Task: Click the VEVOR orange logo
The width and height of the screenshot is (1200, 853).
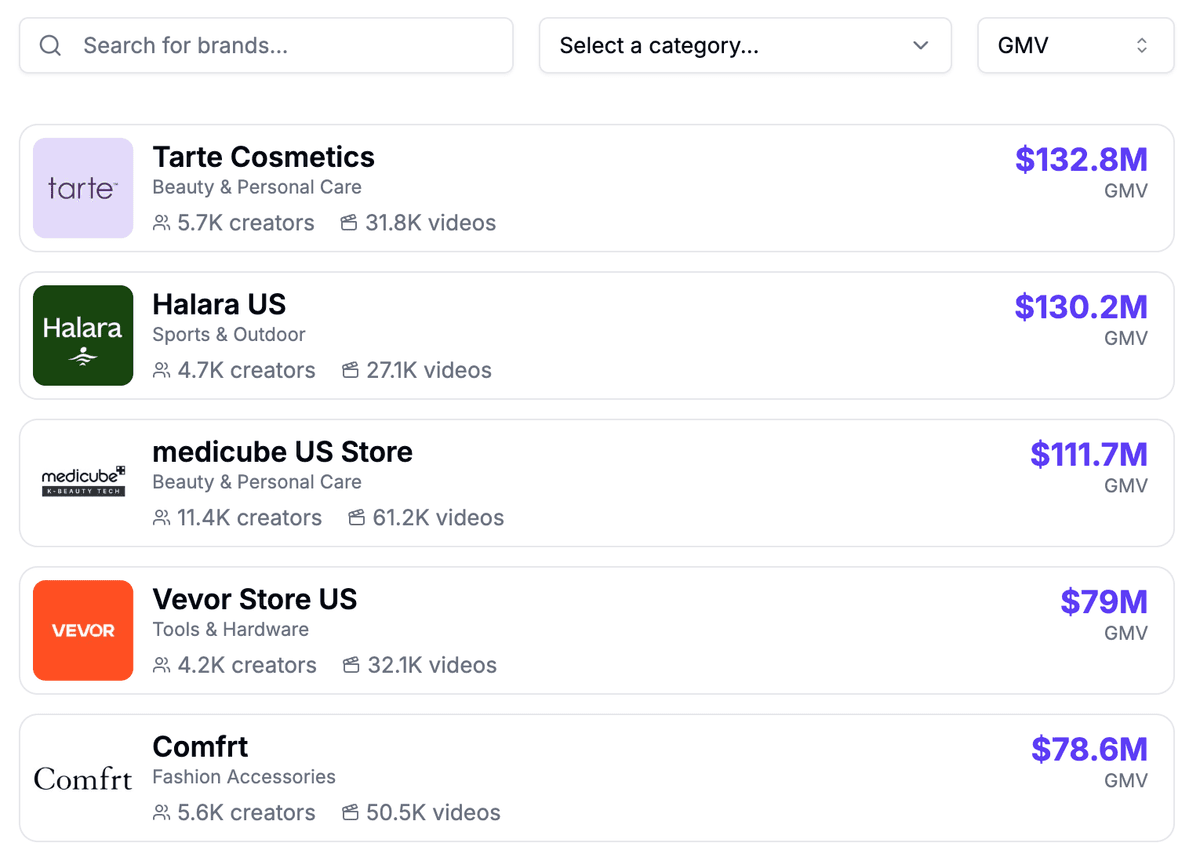Action: 83,630
